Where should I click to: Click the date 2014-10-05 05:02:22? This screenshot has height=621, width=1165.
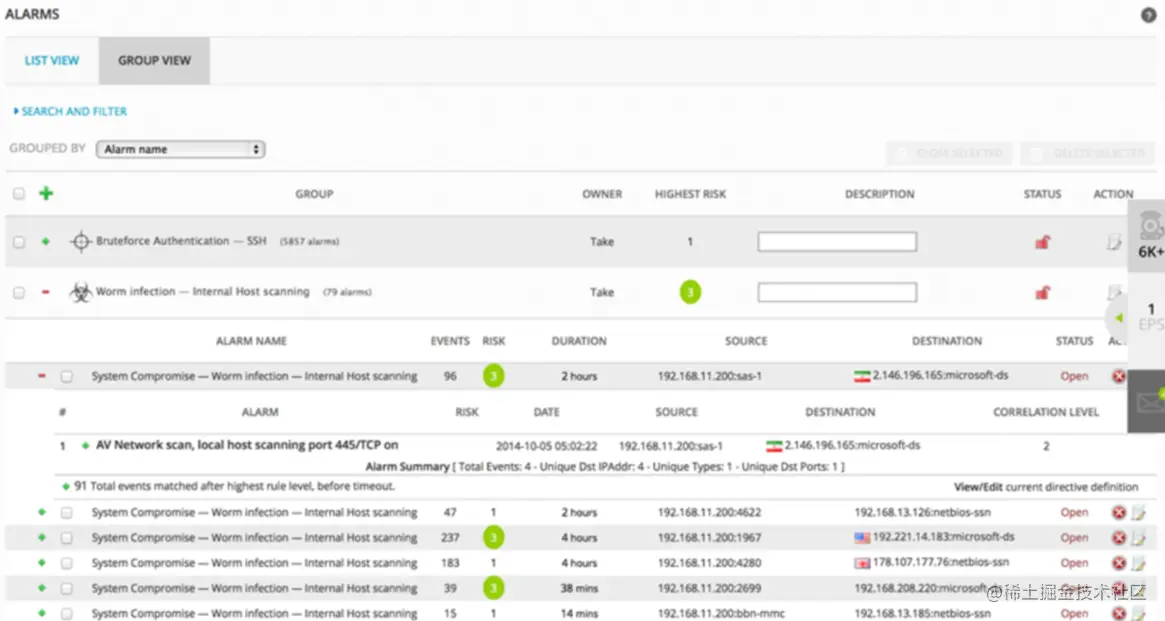click(x=547, y=446)
